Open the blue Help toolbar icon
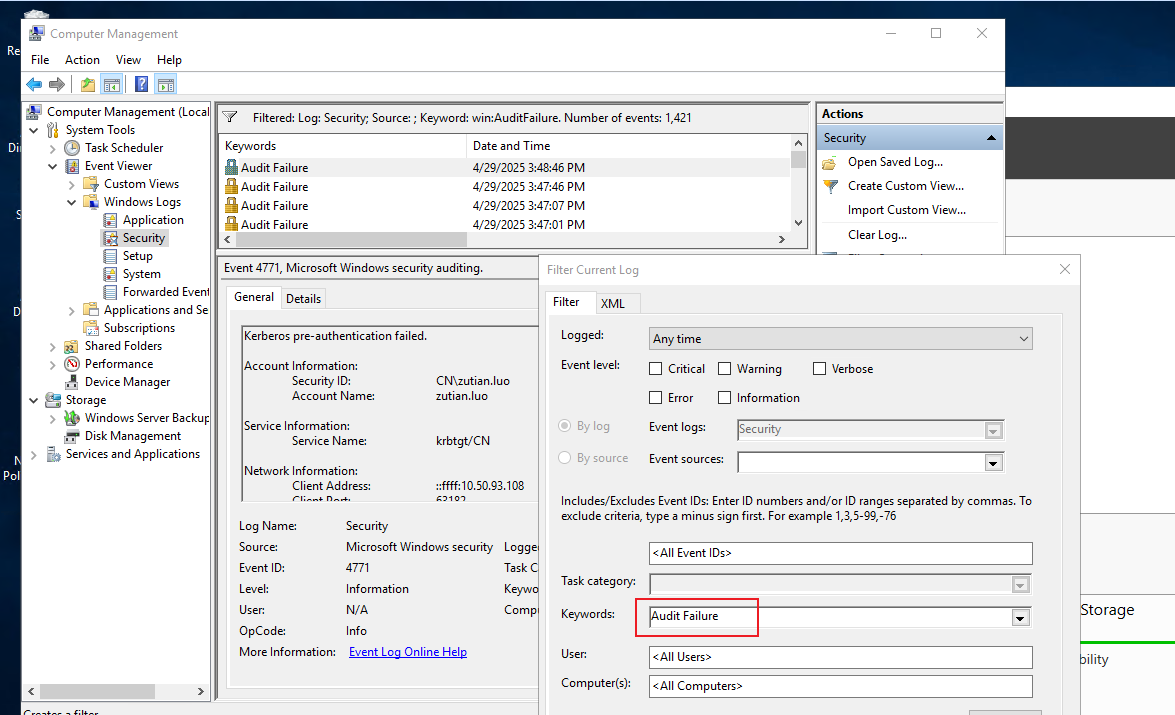The height and width of the screenshot is (715, 1175). [141, 85]
